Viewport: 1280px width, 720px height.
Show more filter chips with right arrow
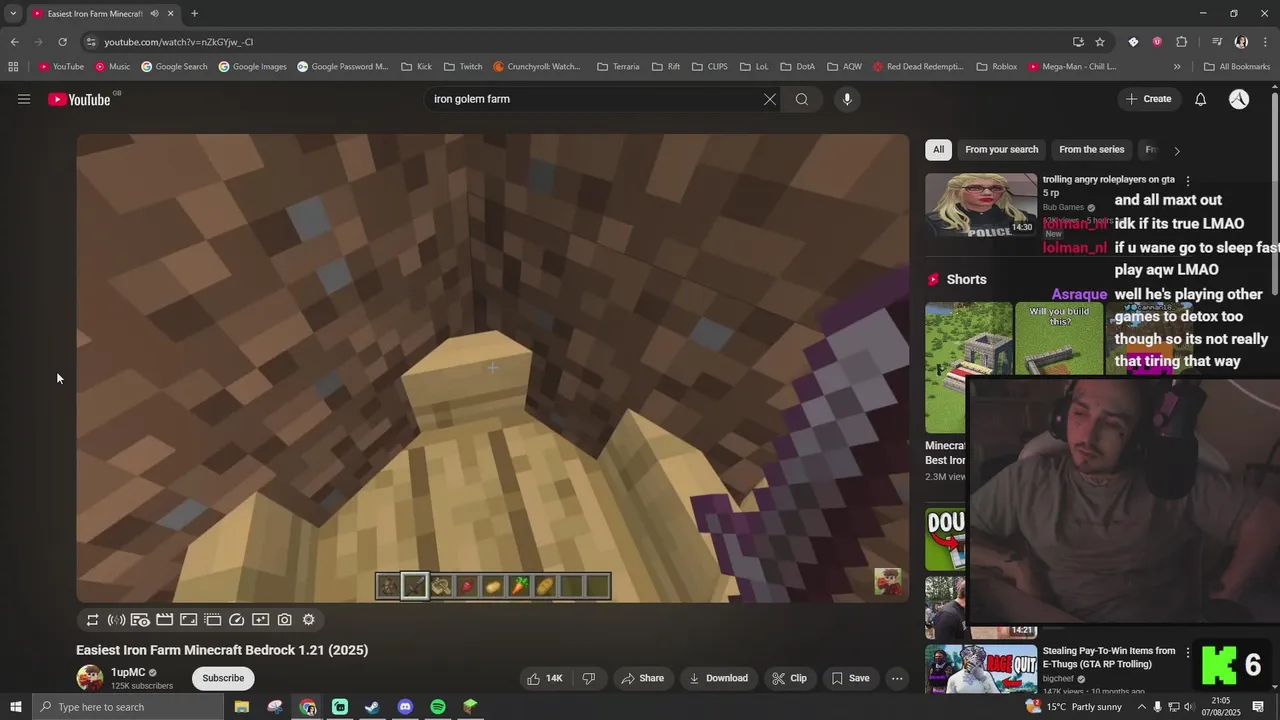(1177, 151)
